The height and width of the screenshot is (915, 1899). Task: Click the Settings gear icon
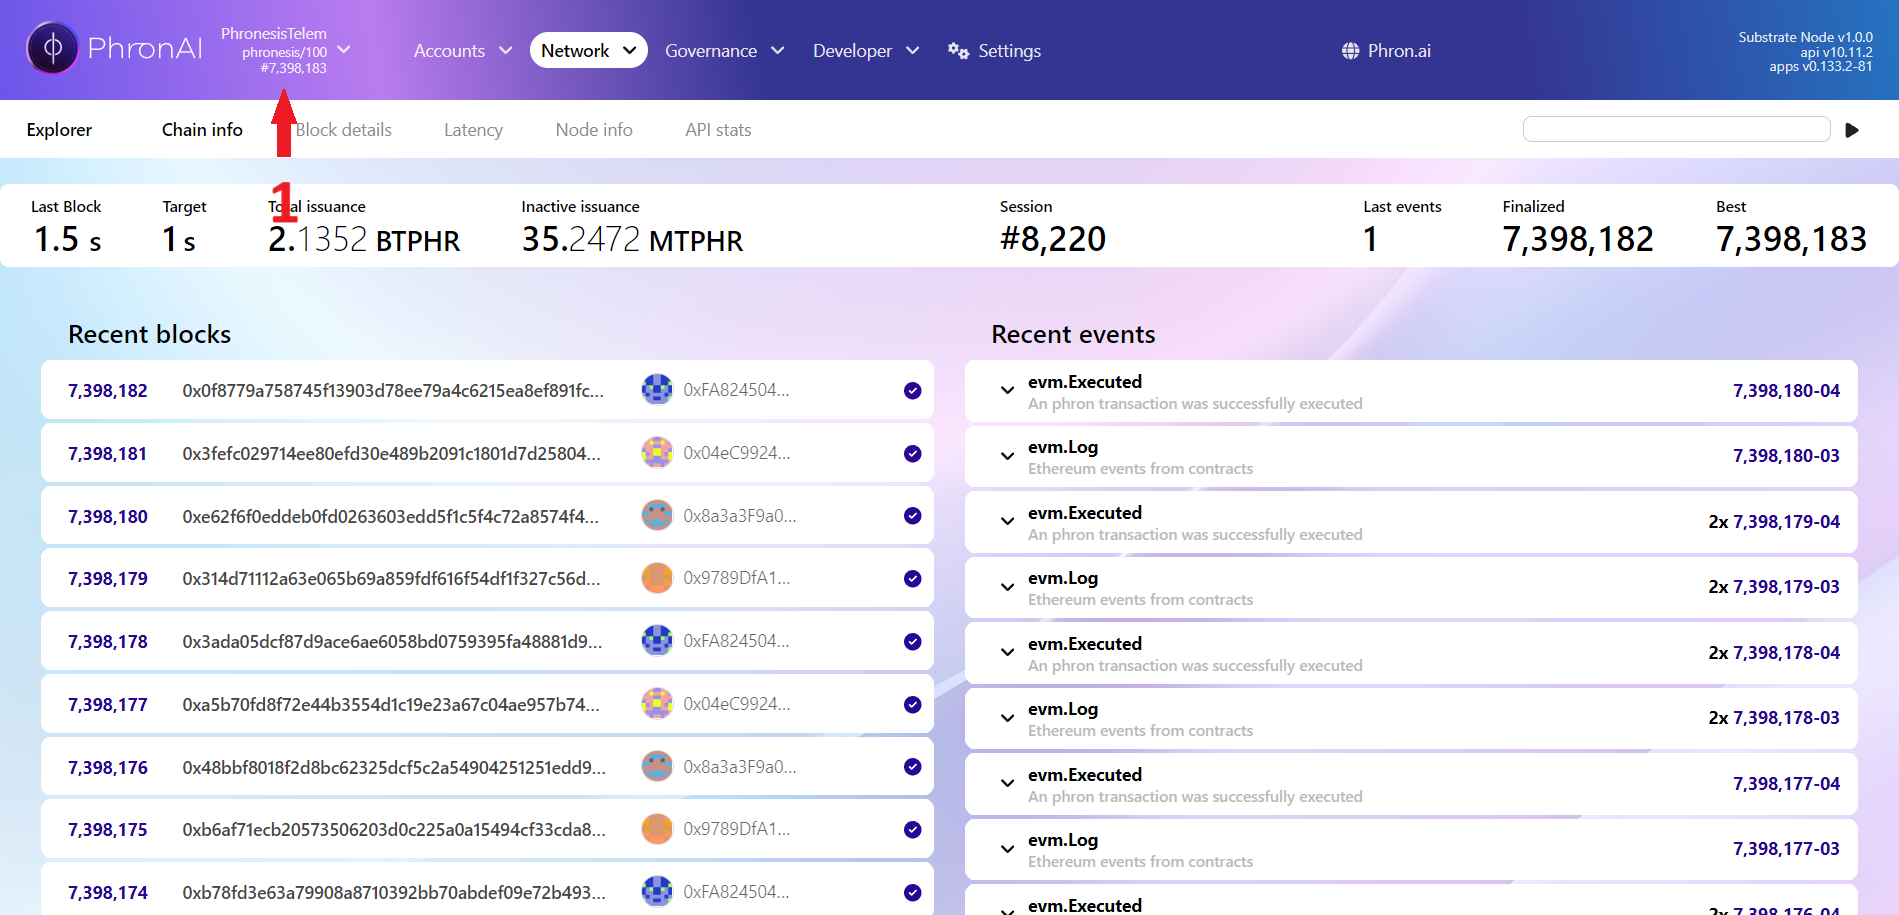(958, 51)
